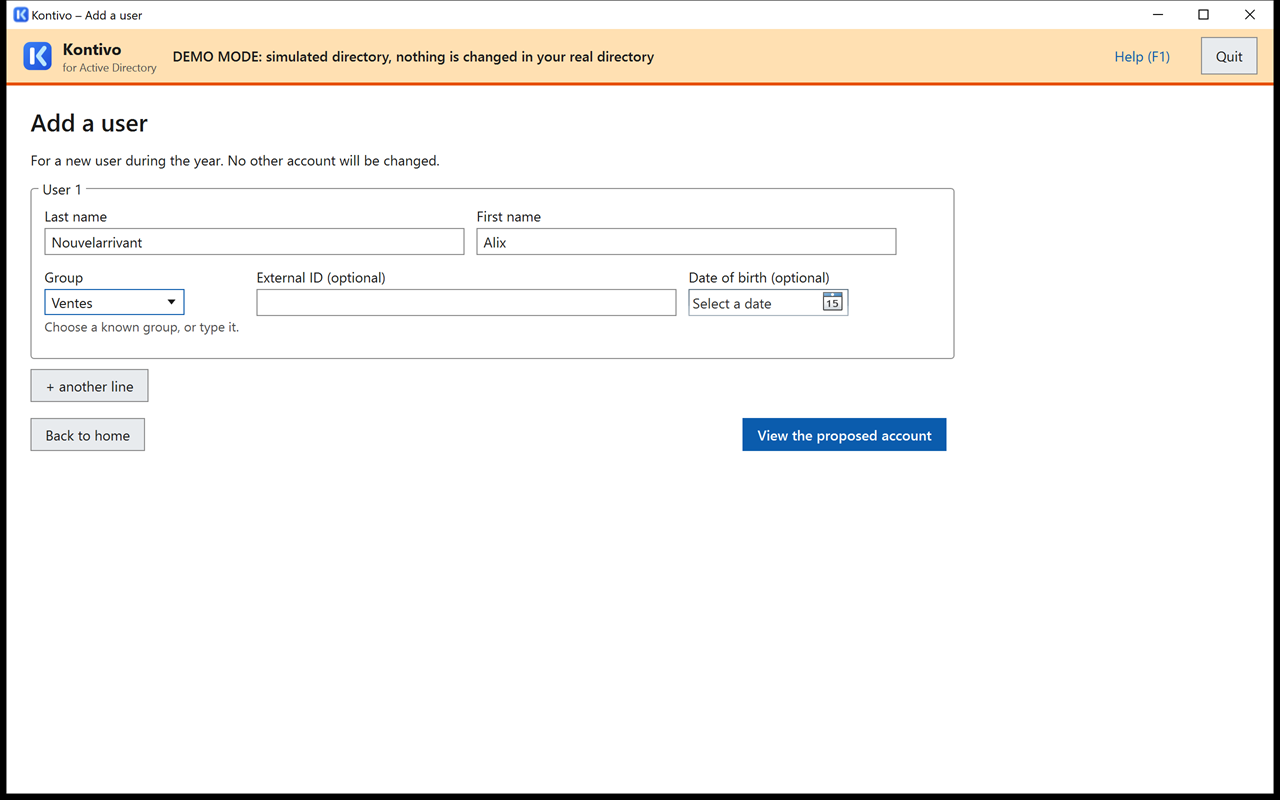Maximize the Kontivo window

point(1204,15)
